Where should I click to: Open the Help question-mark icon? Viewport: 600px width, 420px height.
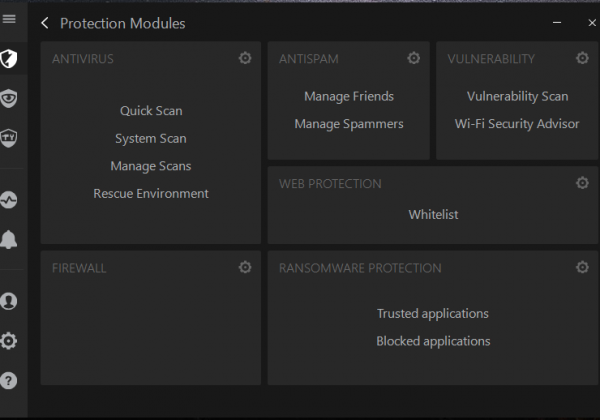tap(8, 381)
